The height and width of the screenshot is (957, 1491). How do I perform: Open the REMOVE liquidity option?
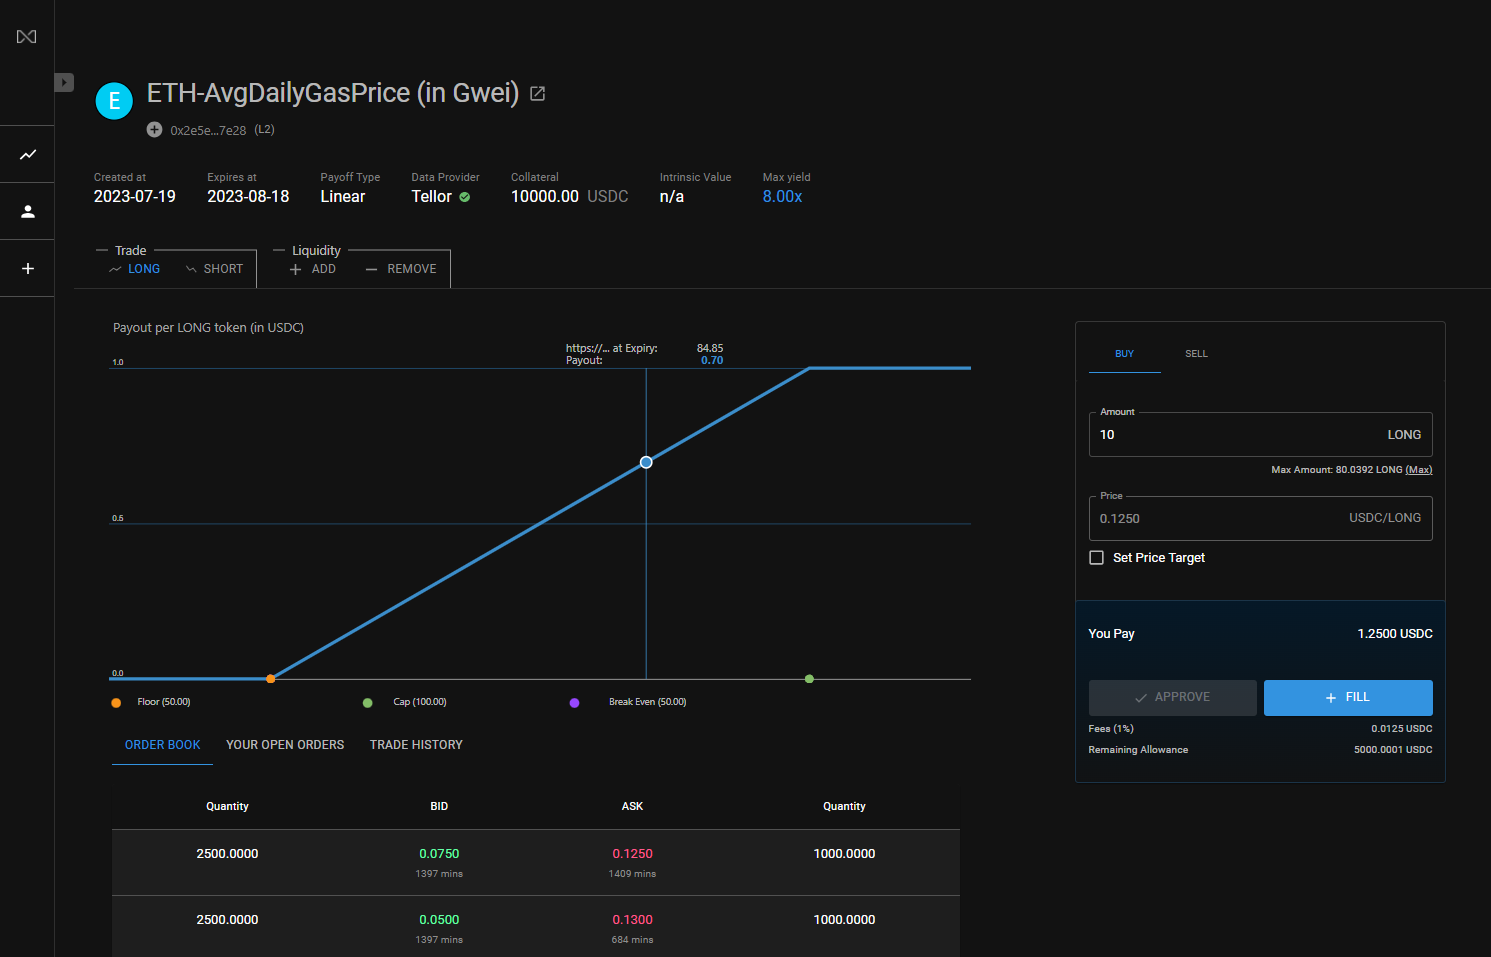[401, 269]
